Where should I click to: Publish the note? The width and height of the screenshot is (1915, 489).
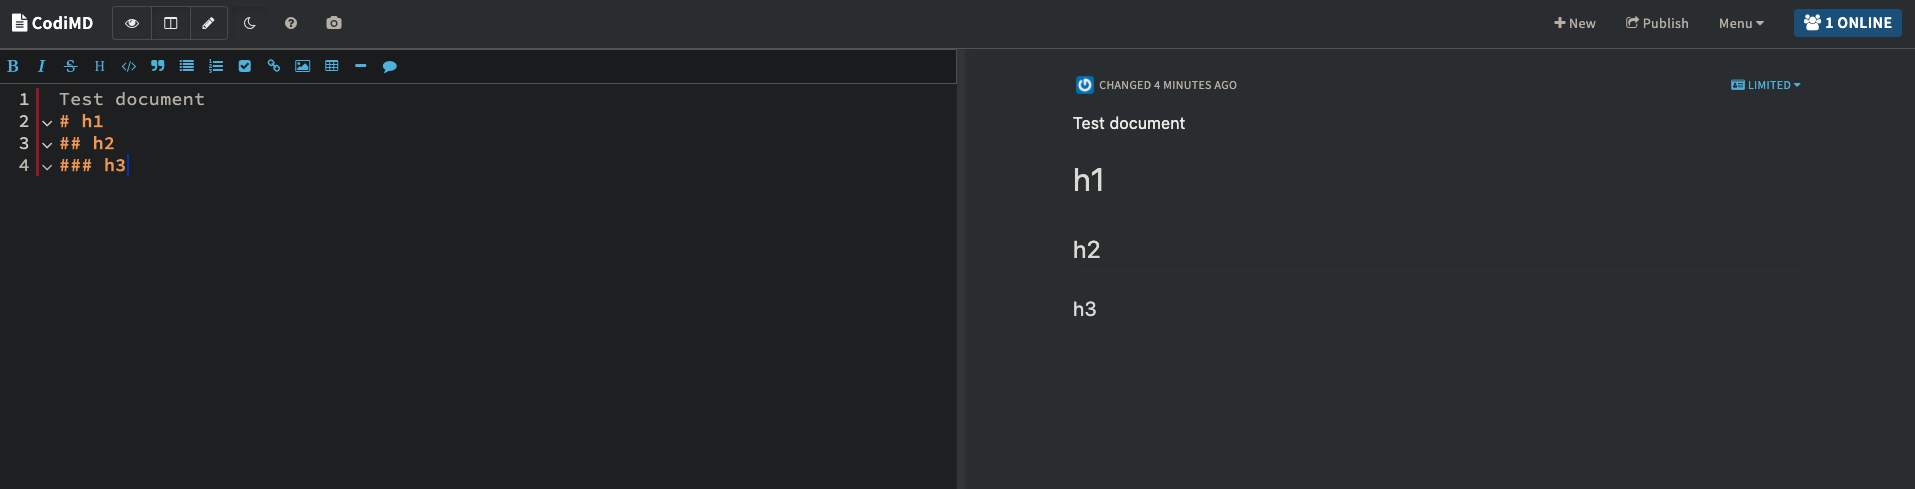[x=1657, y=23]
